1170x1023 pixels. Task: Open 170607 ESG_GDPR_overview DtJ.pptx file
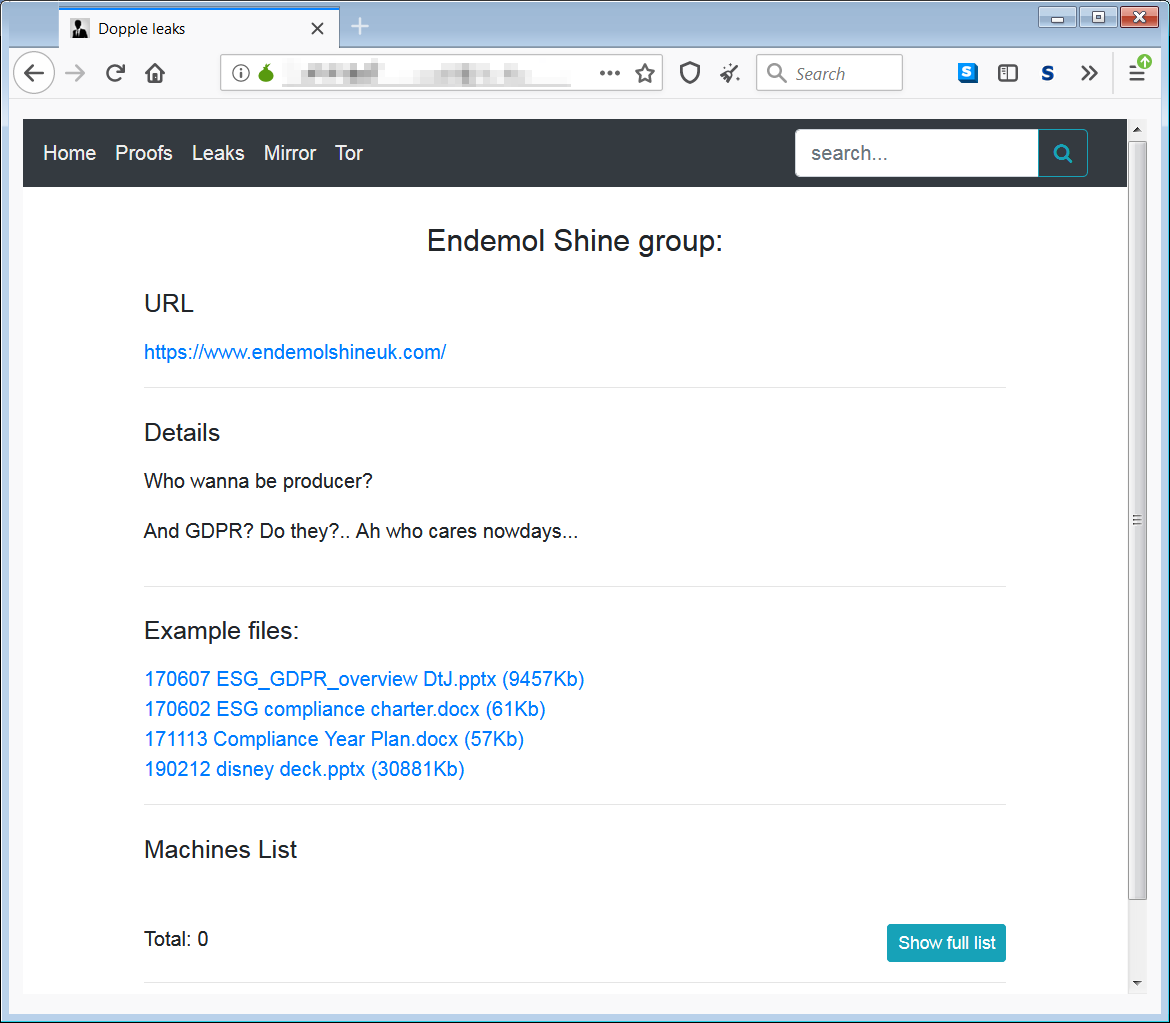point(364,679)
